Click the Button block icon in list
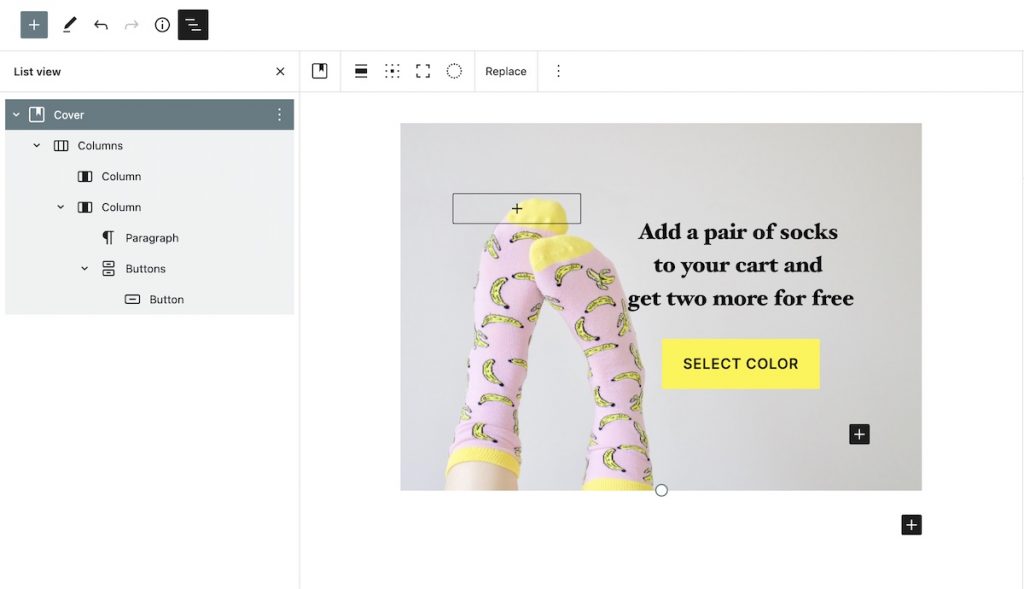Image resolution: width=1024 pixels, height=589 pixels. (x=133, y=299)
